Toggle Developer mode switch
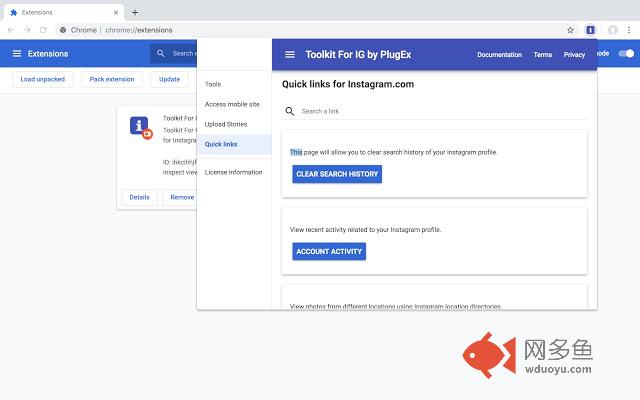 626,53
